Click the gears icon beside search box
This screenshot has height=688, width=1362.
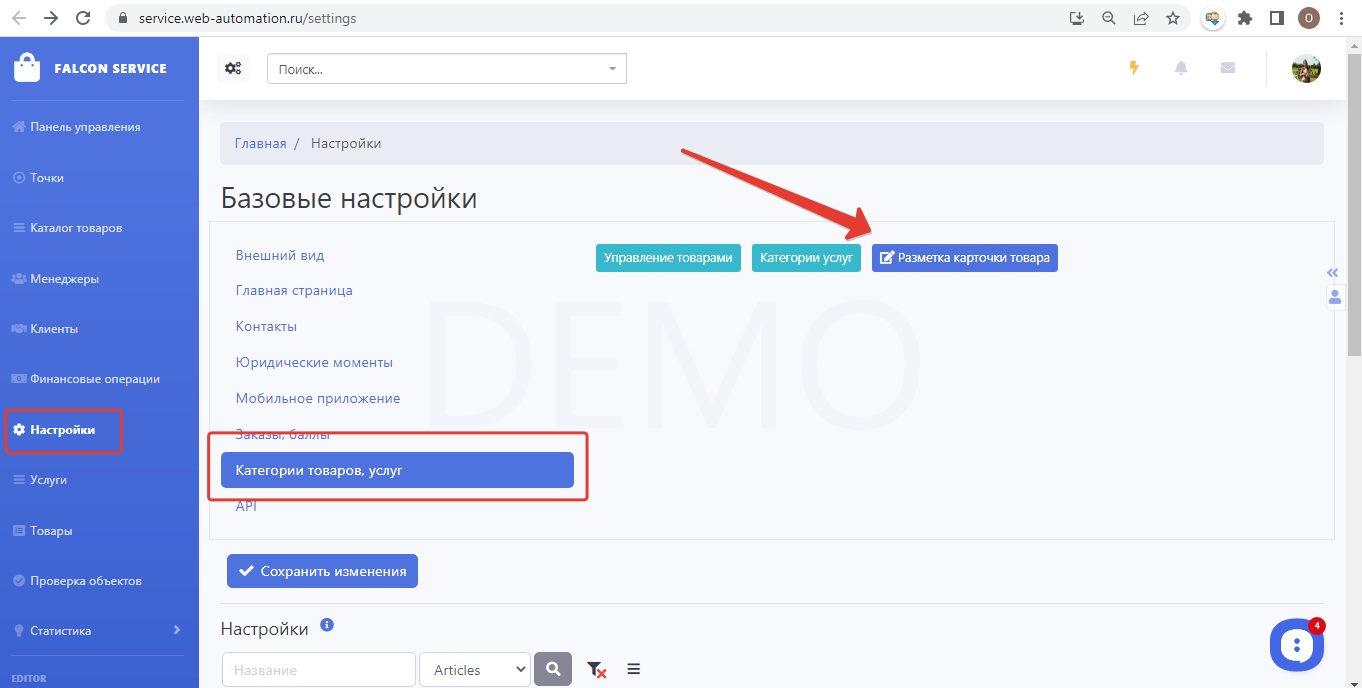[x=233, y=68]
